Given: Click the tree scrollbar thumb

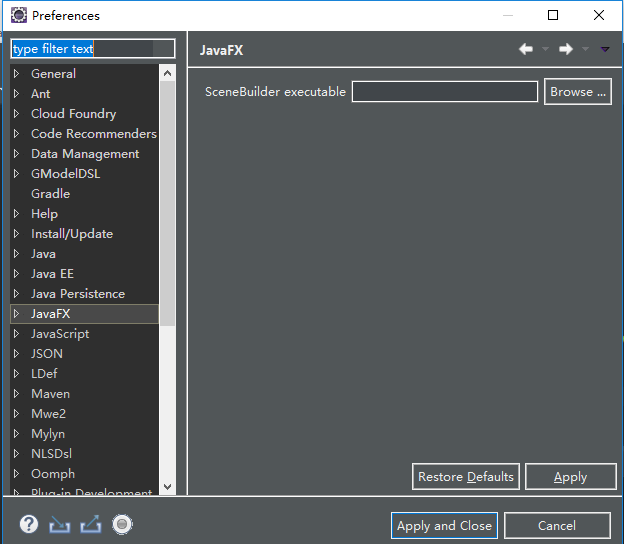Looking at the screenshot, I should pyautogui.click(x=168, y=203).
